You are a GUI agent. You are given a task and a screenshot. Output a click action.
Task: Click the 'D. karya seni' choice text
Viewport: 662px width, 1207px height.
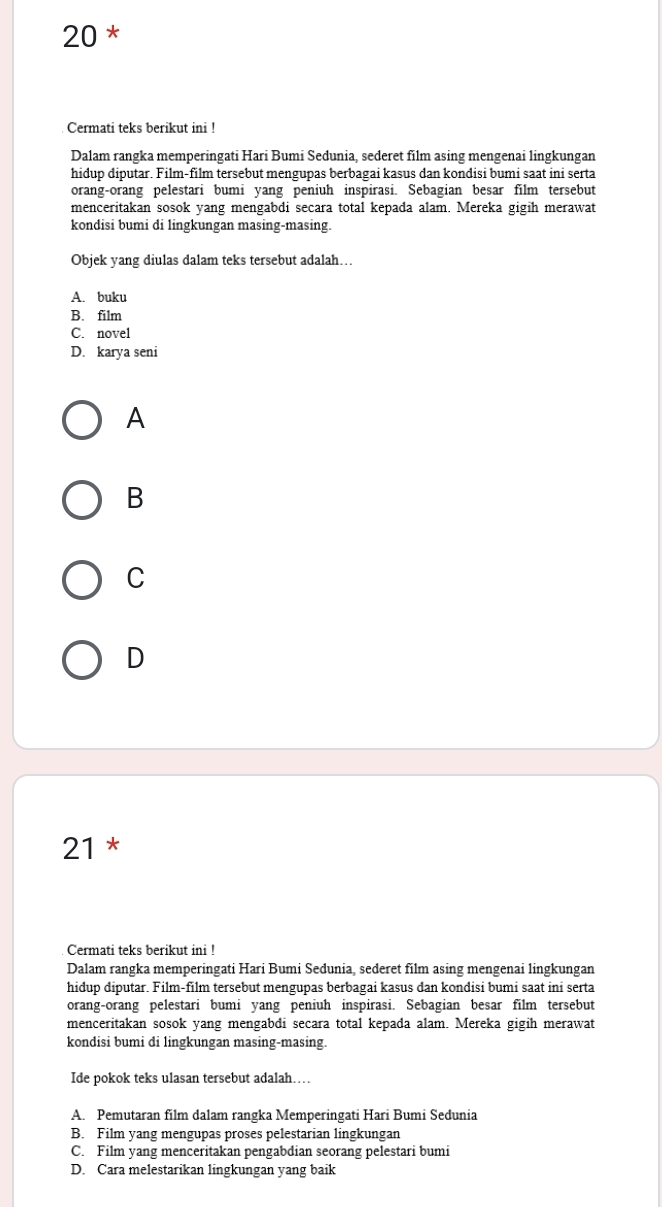tap(114, 351)
